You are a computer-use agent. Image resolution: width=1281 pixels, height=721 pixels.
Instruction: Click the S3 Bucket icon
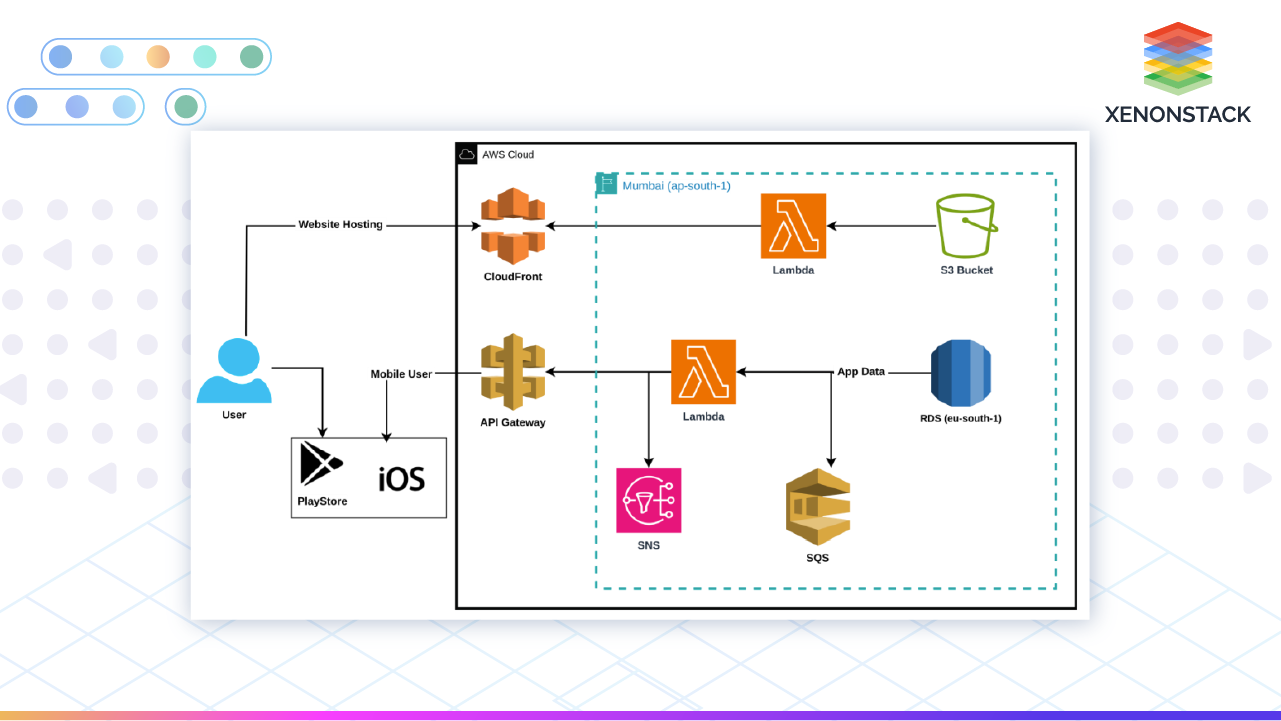[x=966, y=226]
